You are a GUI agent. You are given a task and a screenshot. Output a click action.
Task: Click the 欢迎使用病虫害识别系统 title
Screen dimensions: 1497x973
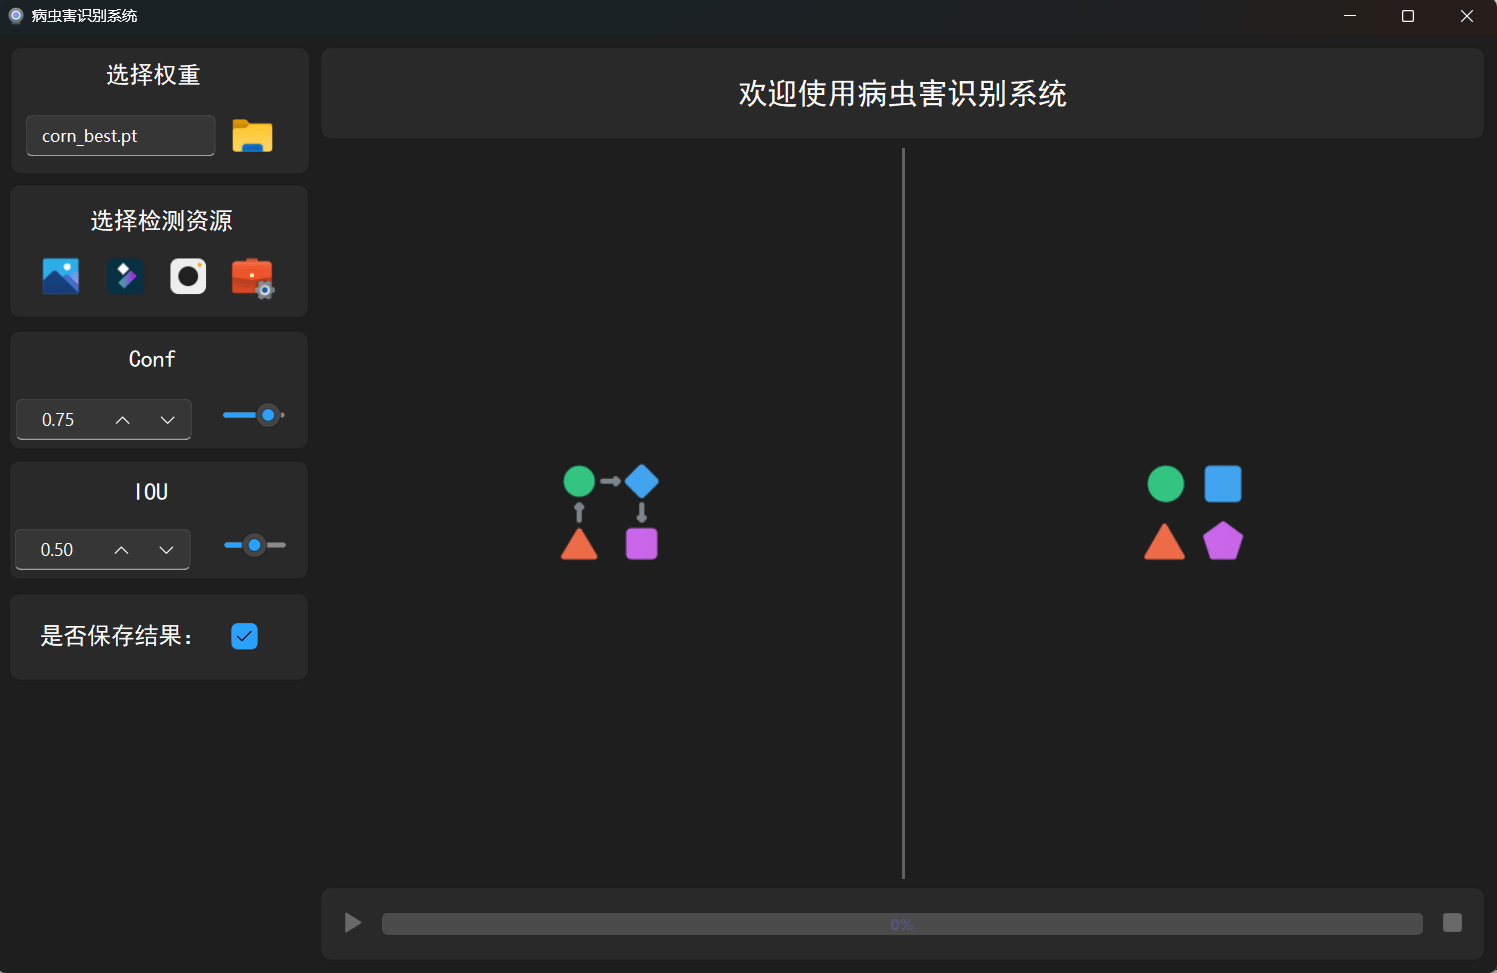click(902, 94)
